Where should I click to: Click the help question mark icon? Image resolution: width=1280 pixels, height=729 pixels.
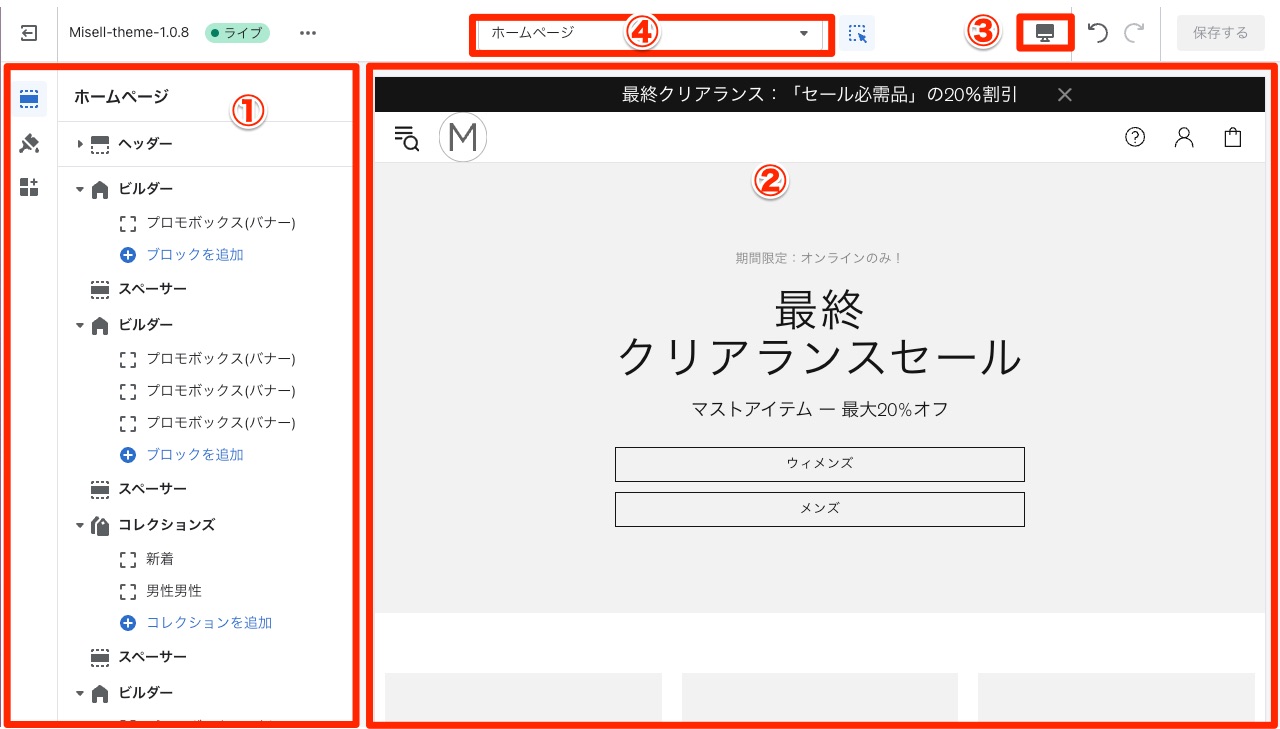pos(1135,138)
